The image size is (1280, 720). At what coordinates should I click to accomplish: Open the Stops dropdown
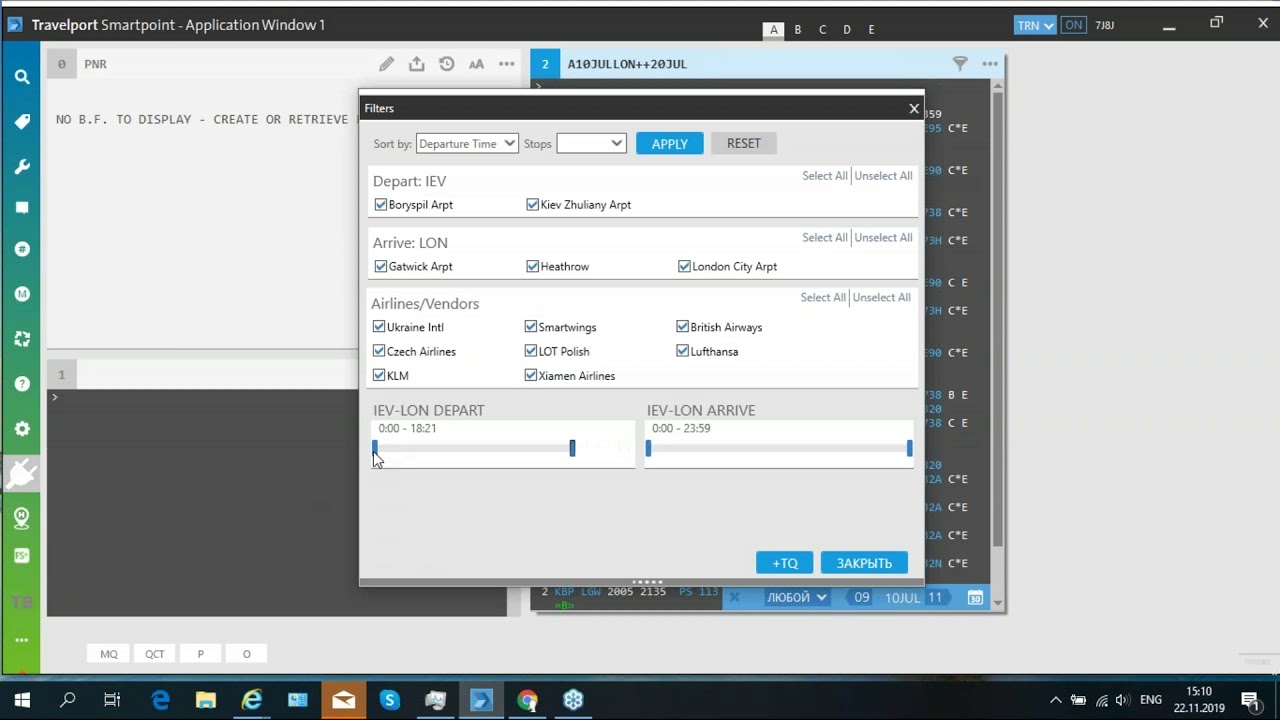point(591,144)
